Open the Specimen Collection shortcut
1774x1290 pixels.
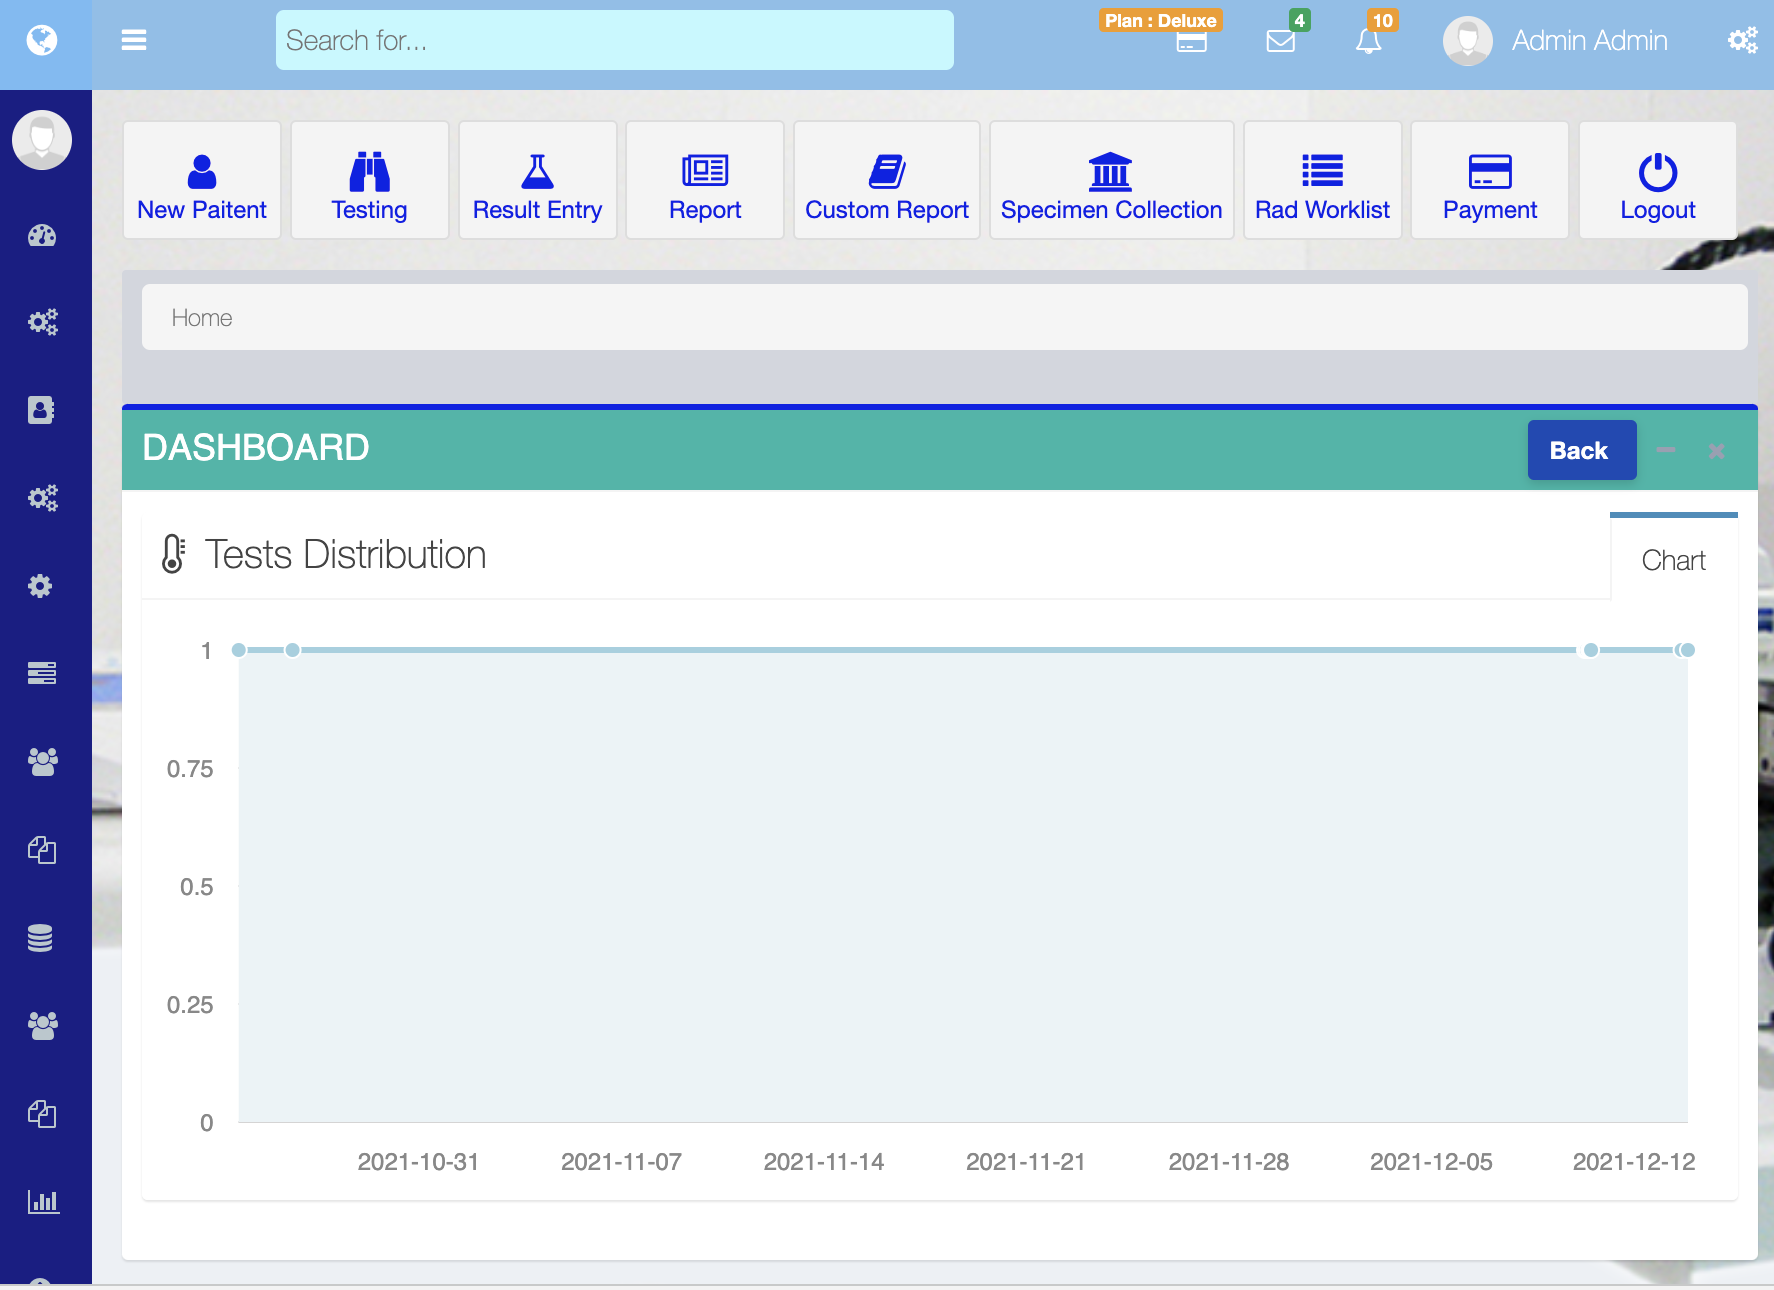click(x=1111, y=180)
